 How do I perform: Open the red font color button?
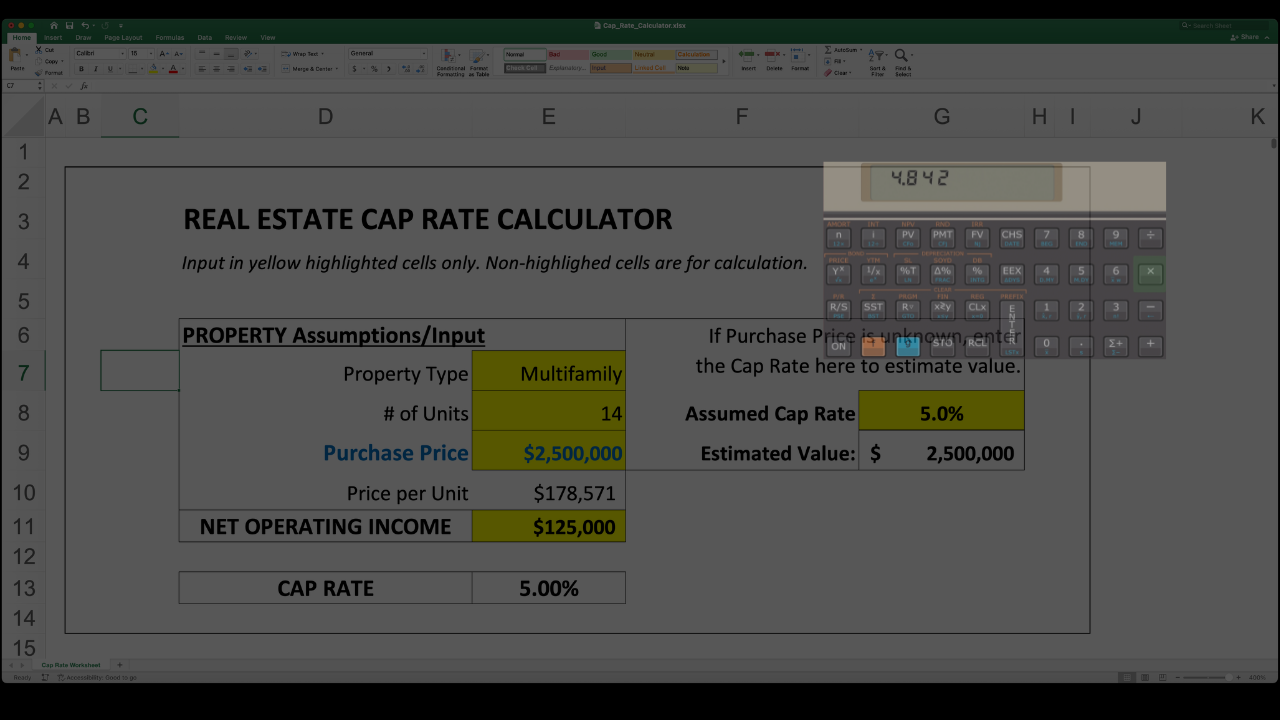[x=173, y=69]
